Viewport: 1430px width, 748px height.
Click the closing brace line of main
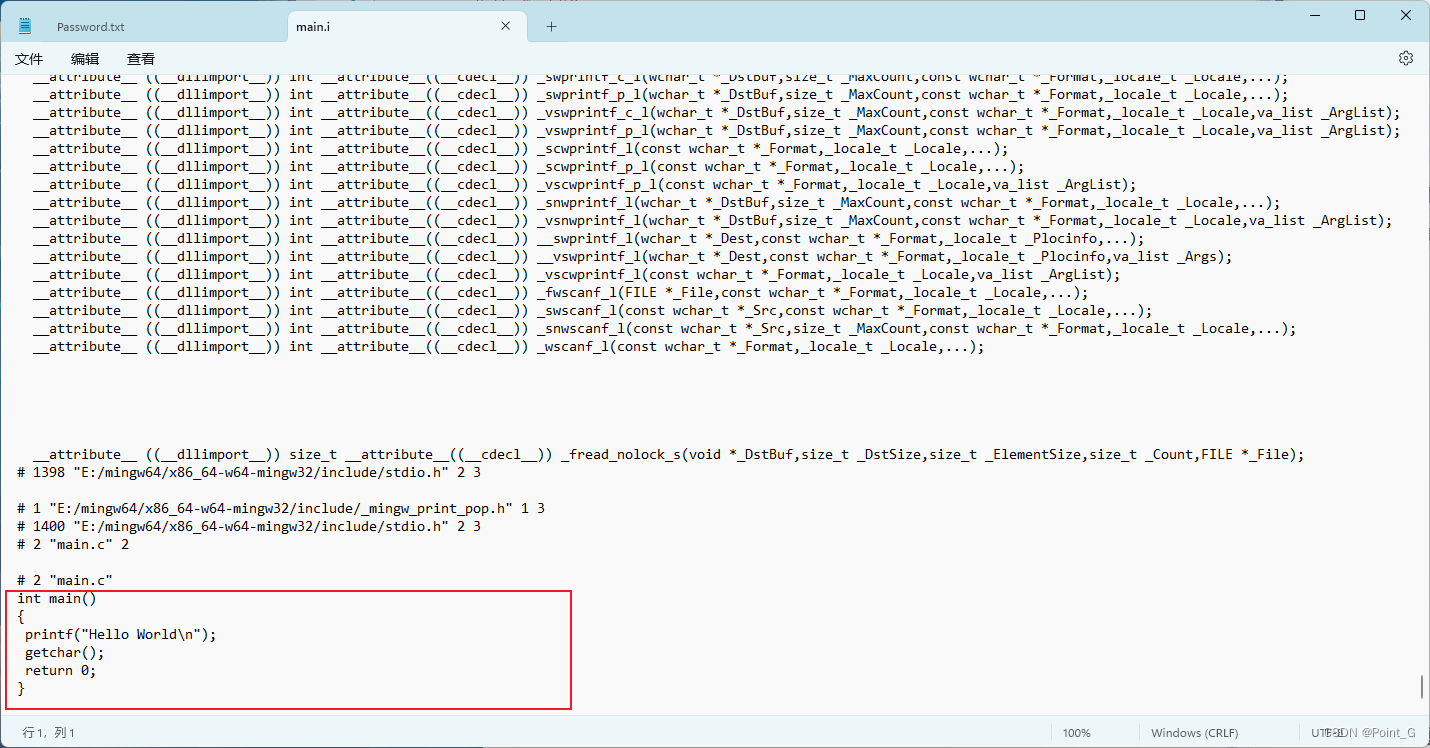(21, 688)
